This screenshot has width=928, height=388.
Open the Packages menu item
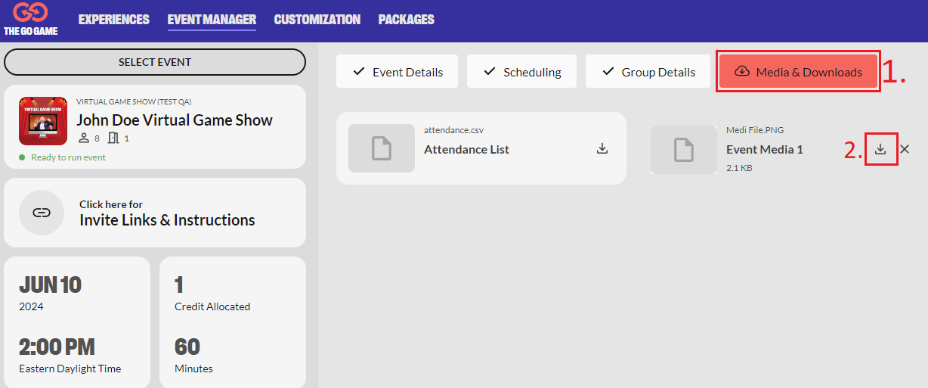[407, 20]
